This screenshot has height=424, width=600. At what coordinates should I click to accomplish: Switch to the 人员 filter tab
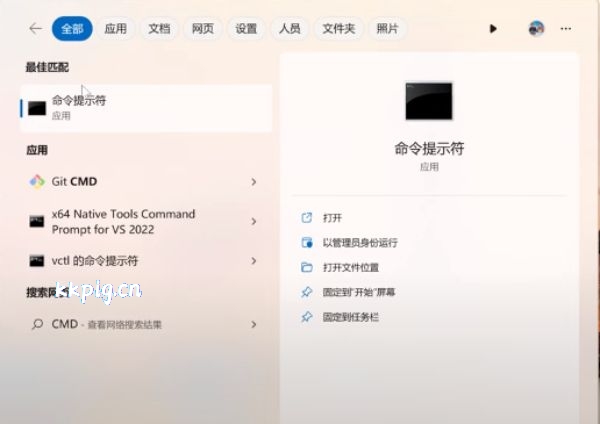(x=290, y=29)
